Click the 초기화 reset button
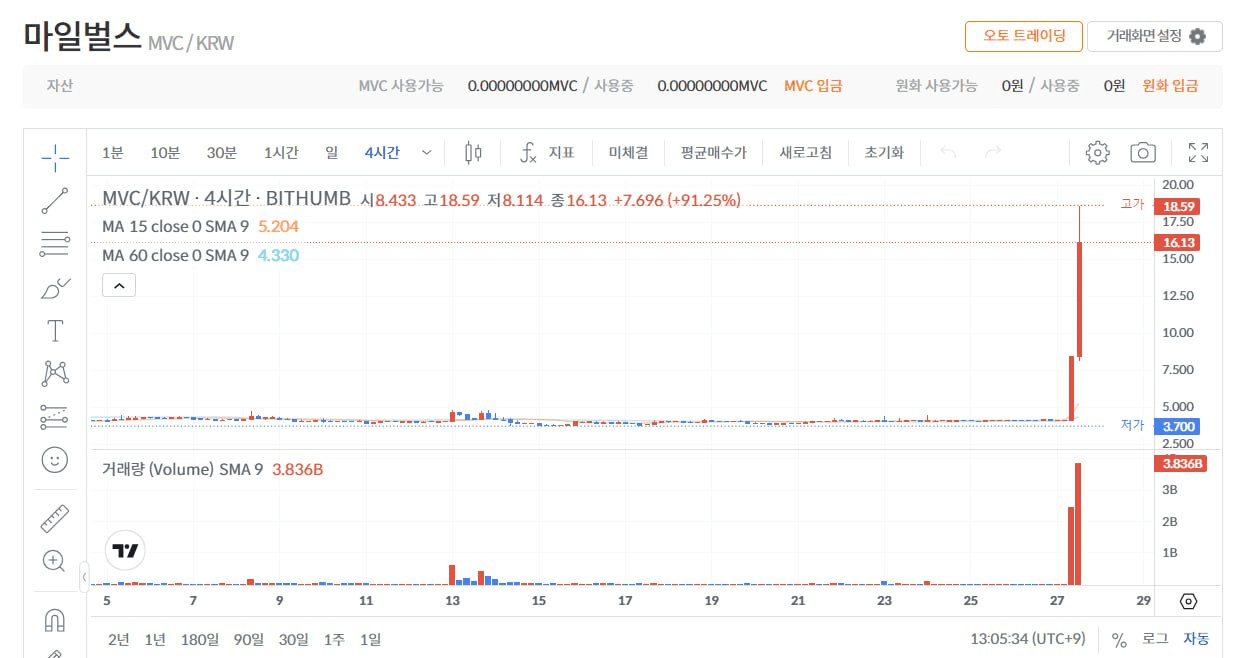 [884, 153]
